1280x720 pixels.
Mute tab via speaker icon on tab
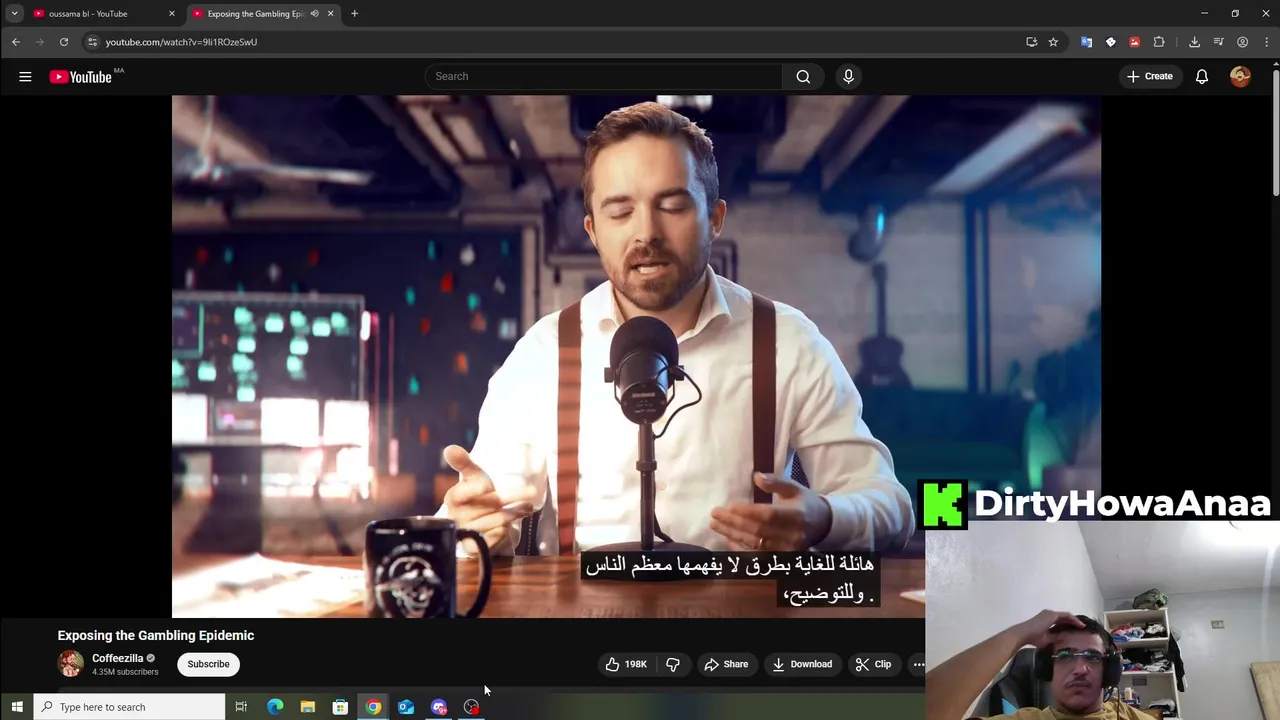click(314, 14)
